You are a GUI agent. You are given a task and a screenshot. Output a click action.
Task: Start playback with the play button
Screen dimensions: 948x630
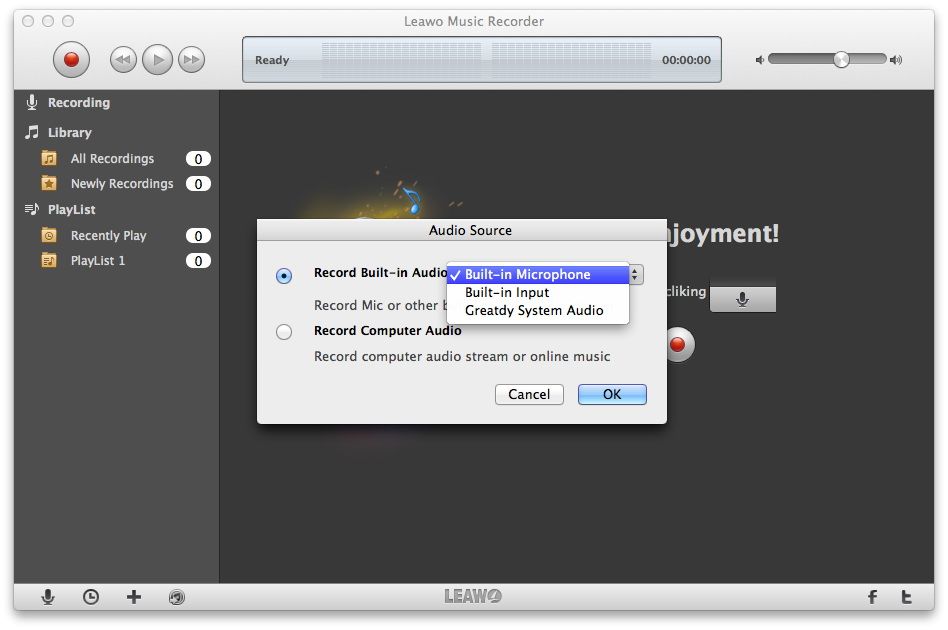click(x=158, y=59)
